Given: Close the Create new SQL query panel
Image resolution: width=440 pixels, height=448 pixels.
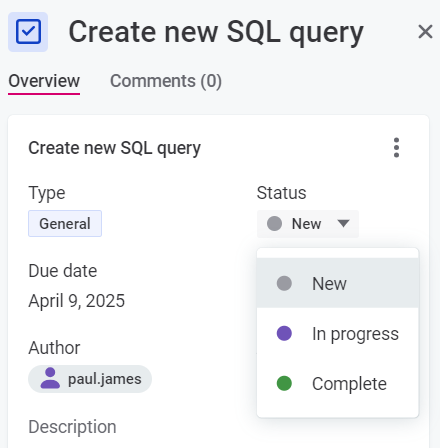Looking at the screenshot, I should 425,32.
